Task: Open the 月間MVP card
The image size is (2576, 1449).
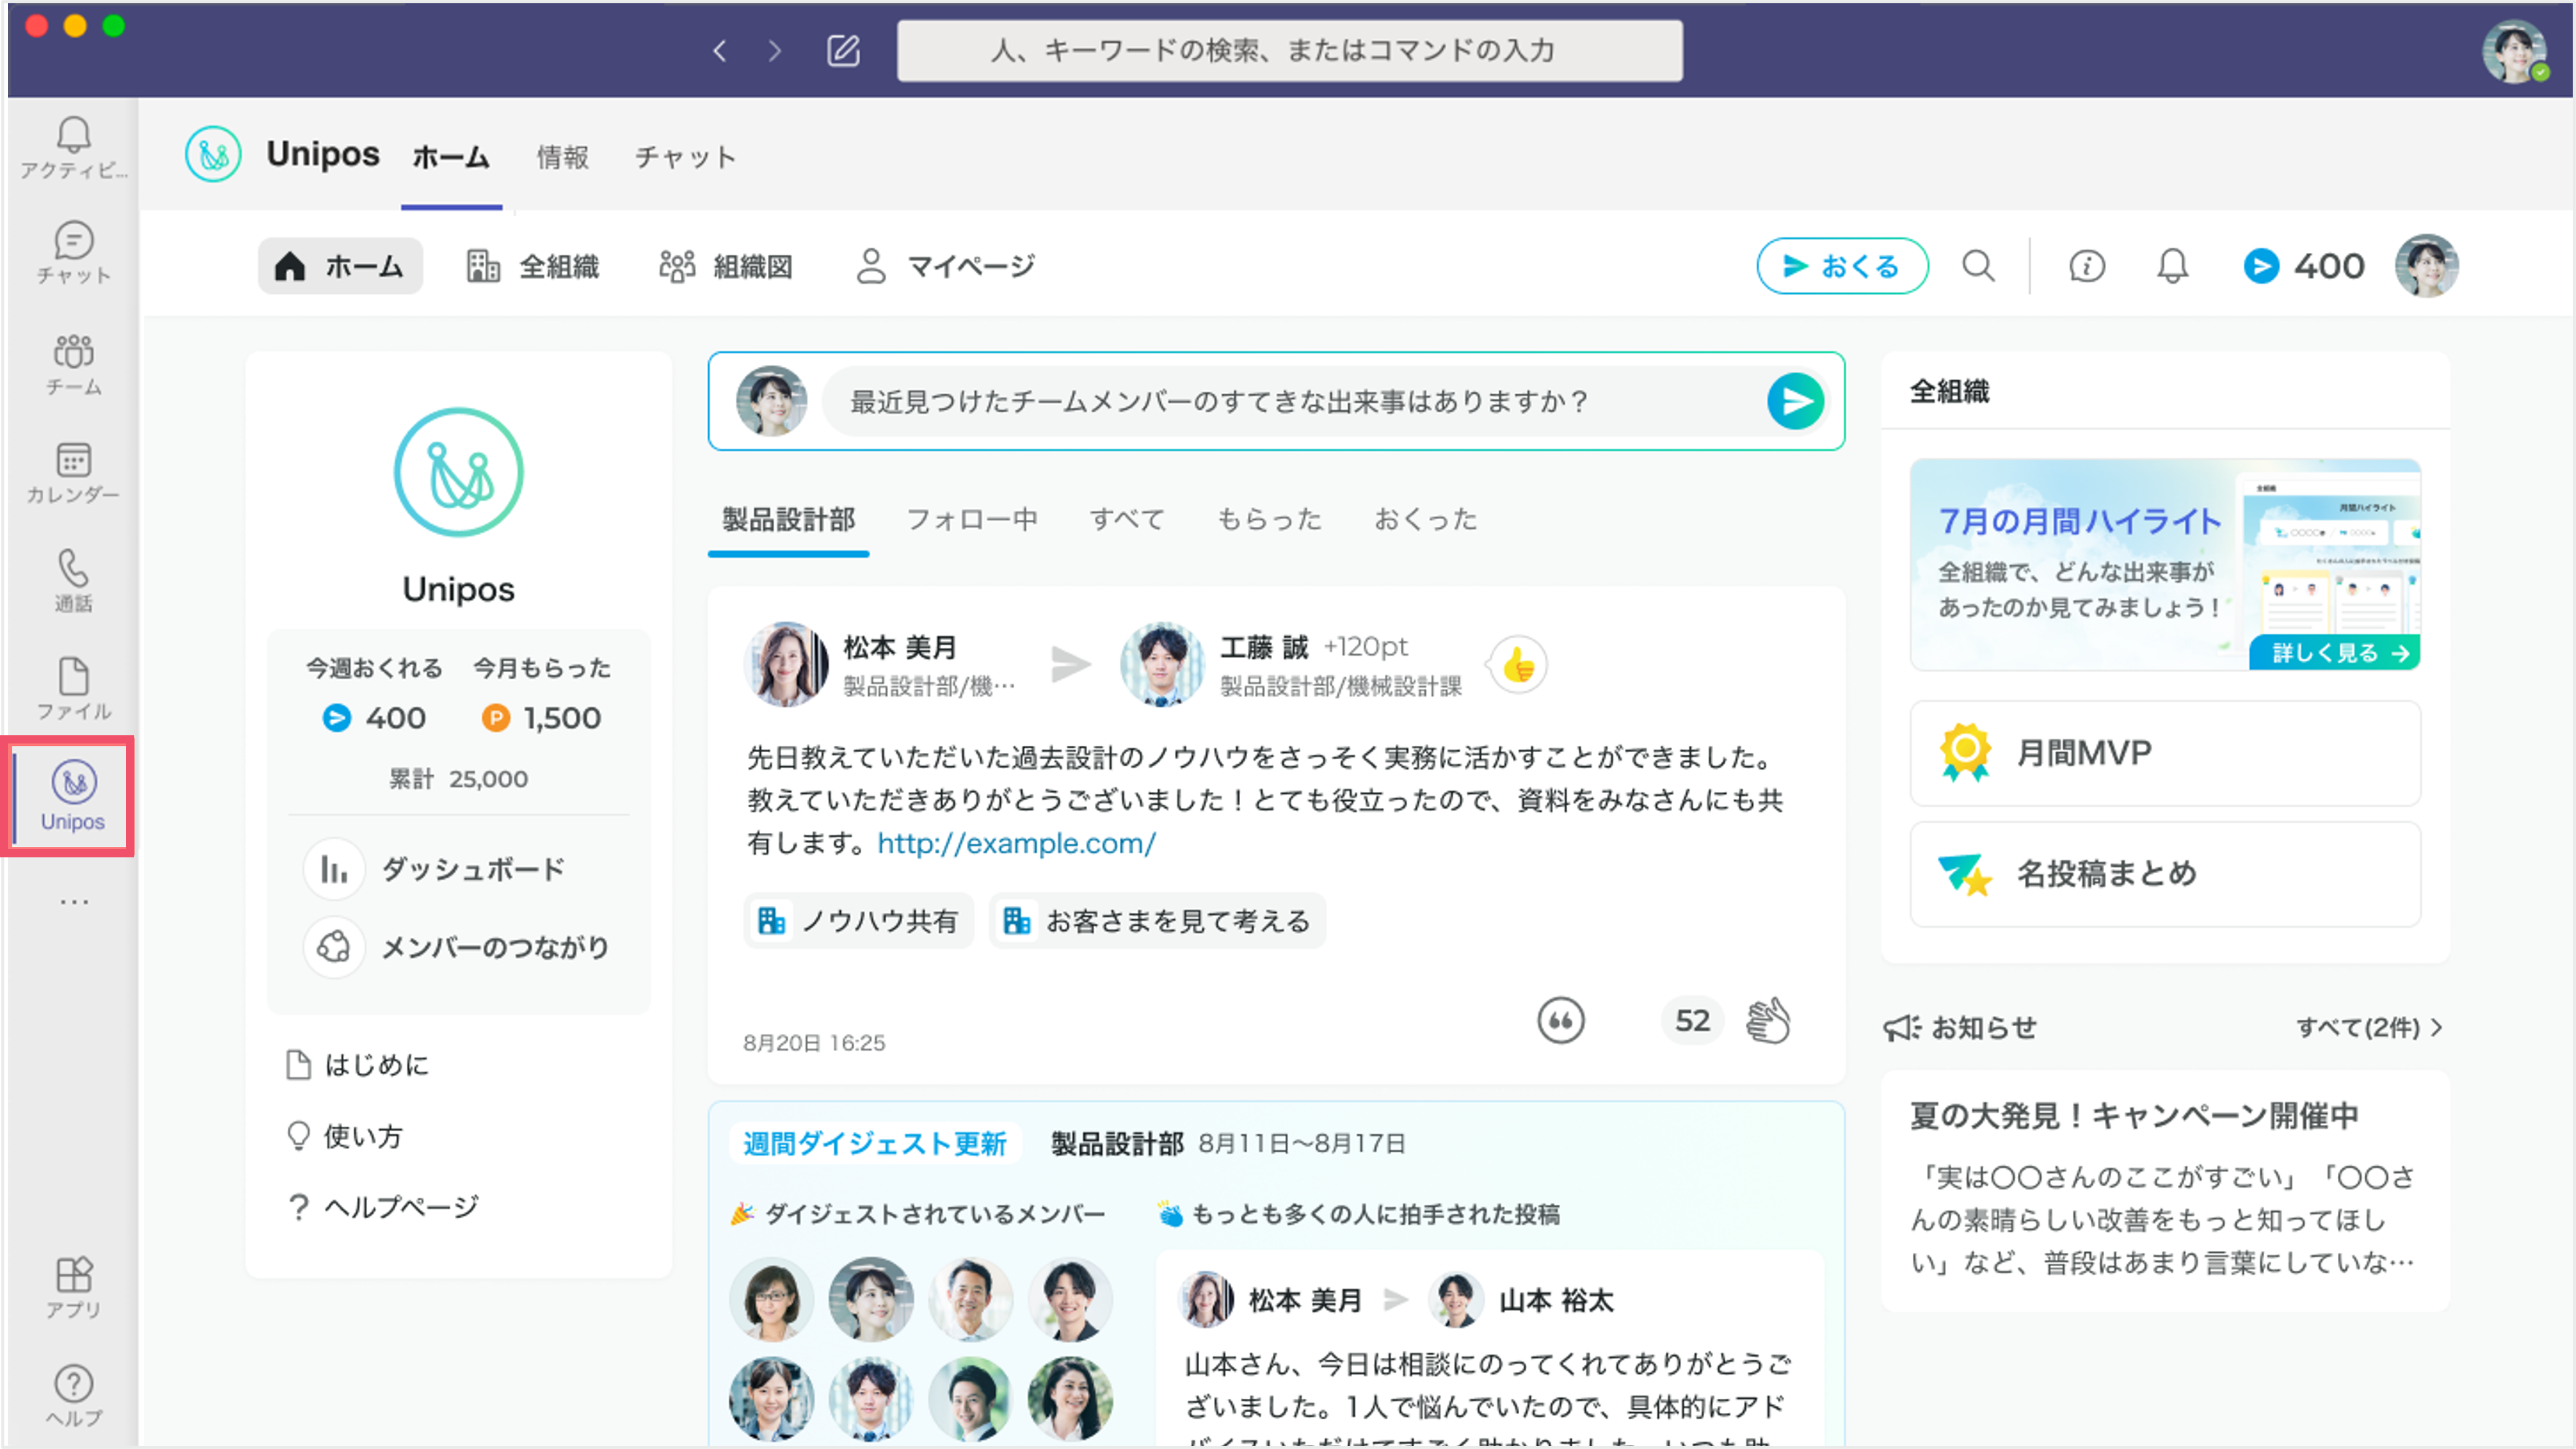Action: click(x=2165, y=753)
